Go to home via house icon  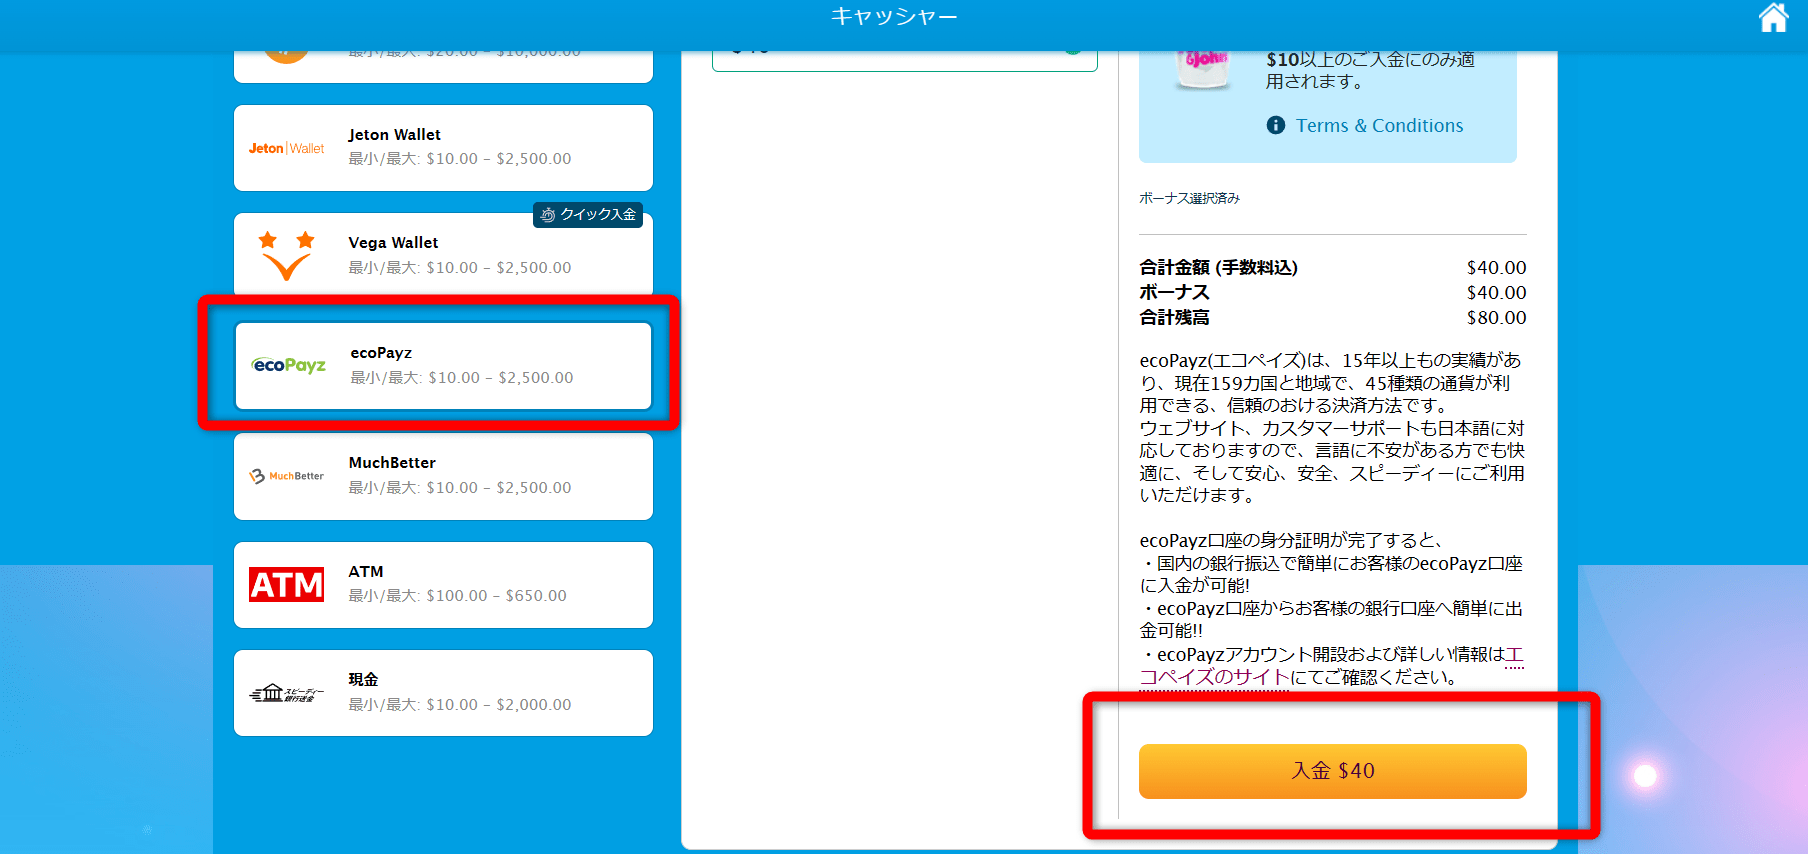pyautogui.click(x=1773, y=17)
